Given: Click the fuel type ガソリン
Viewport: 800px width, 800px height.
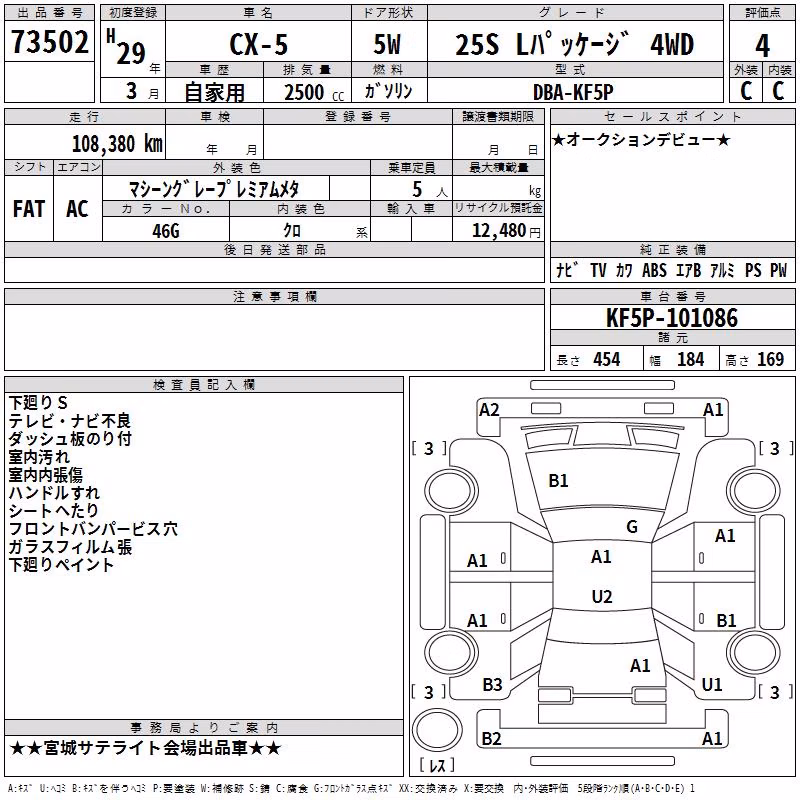Looking at the screenshot, I should click(388, 91).
